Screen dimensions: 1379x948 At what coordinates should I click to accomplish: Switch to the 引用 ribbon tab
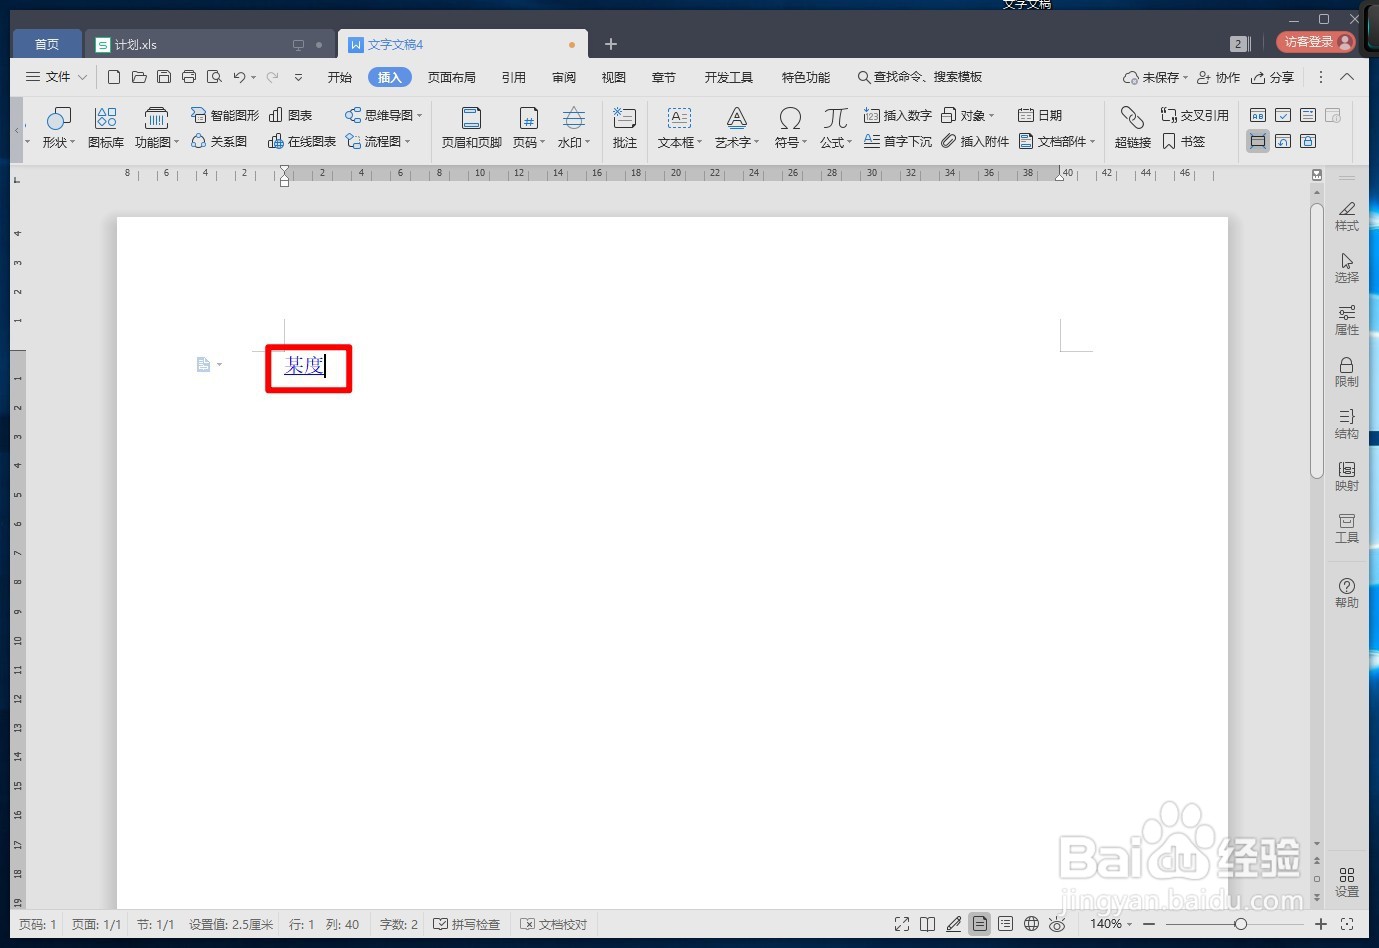pos(514,77)
